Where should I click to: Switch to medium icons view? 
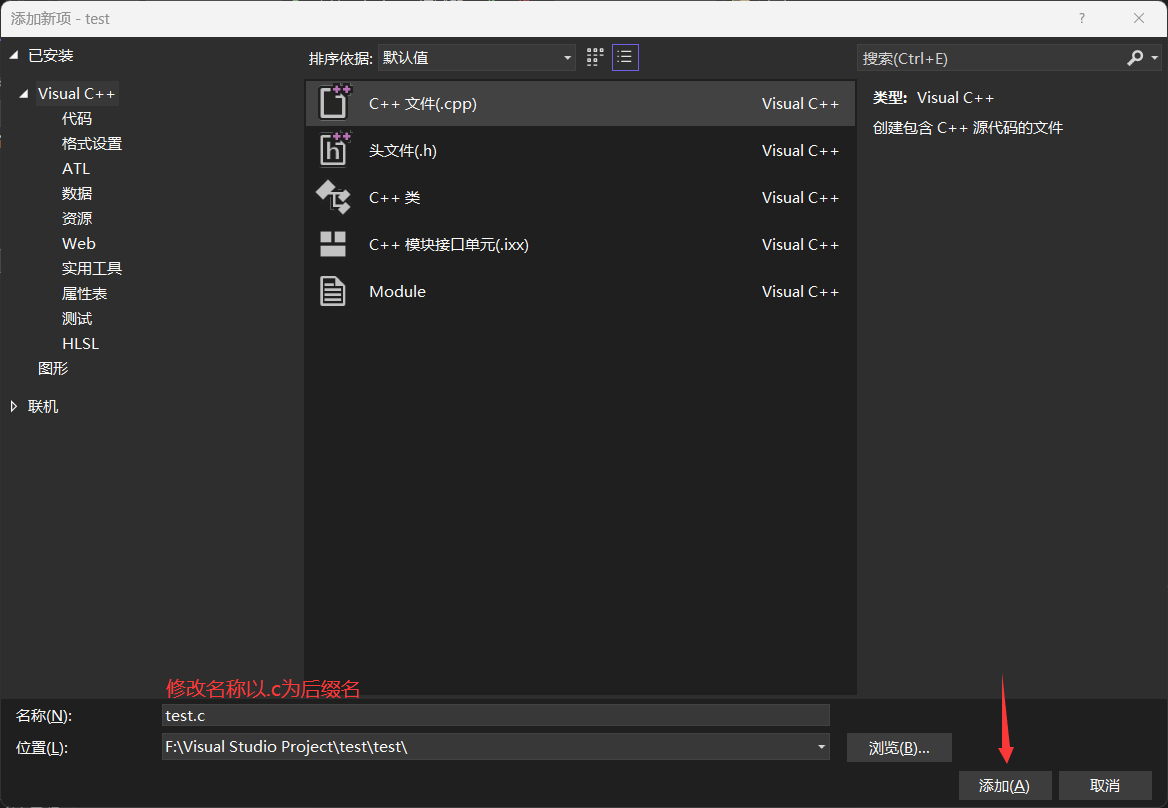click(594, 57)
